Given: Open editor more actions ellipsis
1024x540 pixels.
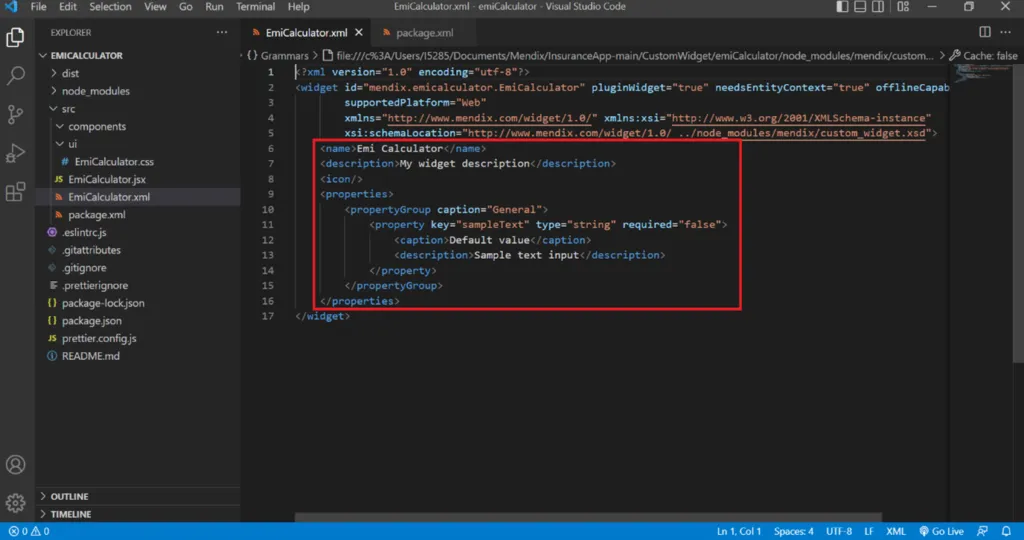Looking at the screenshot, I should (x=1006, y=32).
